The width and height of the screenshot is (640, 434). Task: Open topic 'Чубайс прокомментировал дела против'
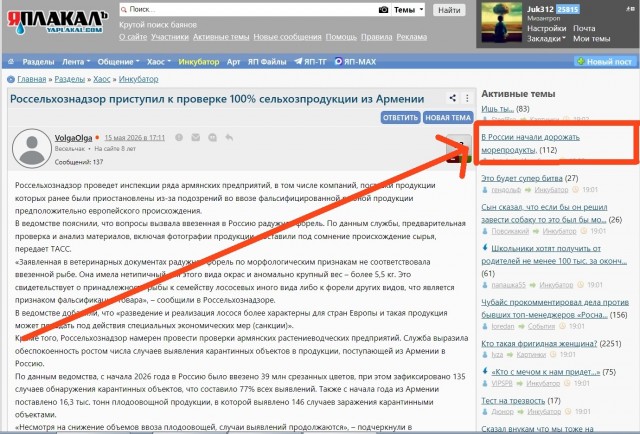click(555, 309)
